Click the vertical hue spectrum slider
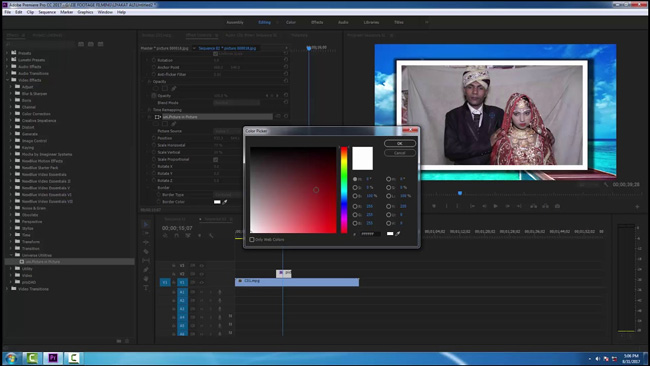The image size is (650, 366). 344,190
